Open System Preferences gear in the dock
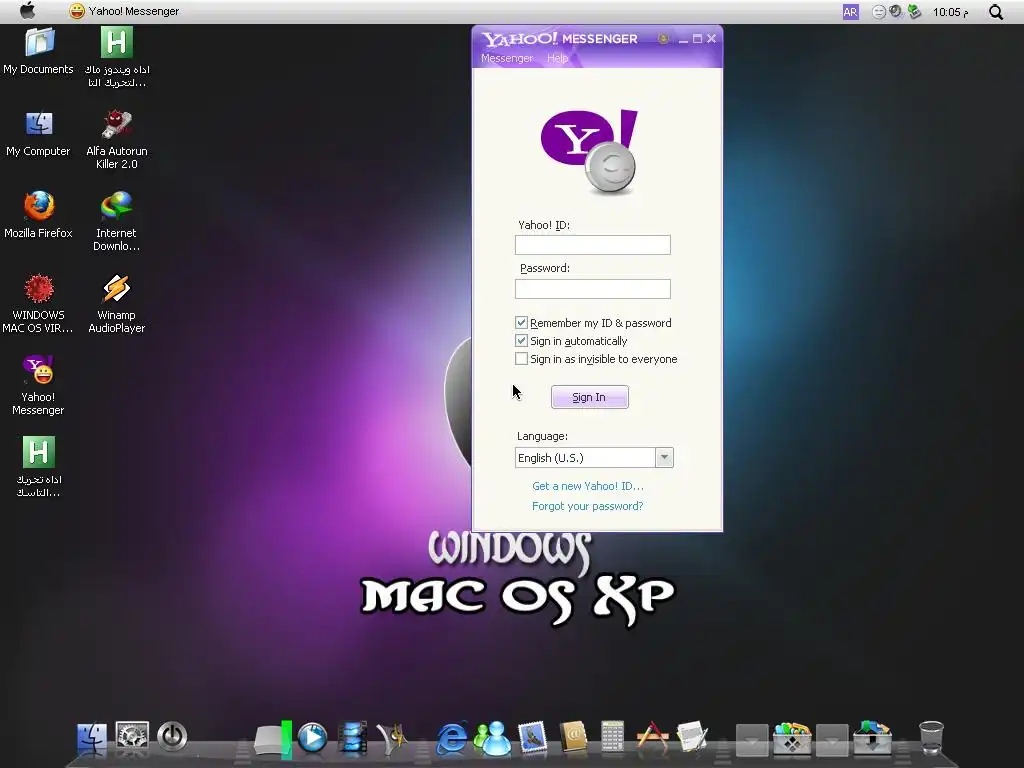This screenshot has height=768, width=1024. [x=132, y=737]
